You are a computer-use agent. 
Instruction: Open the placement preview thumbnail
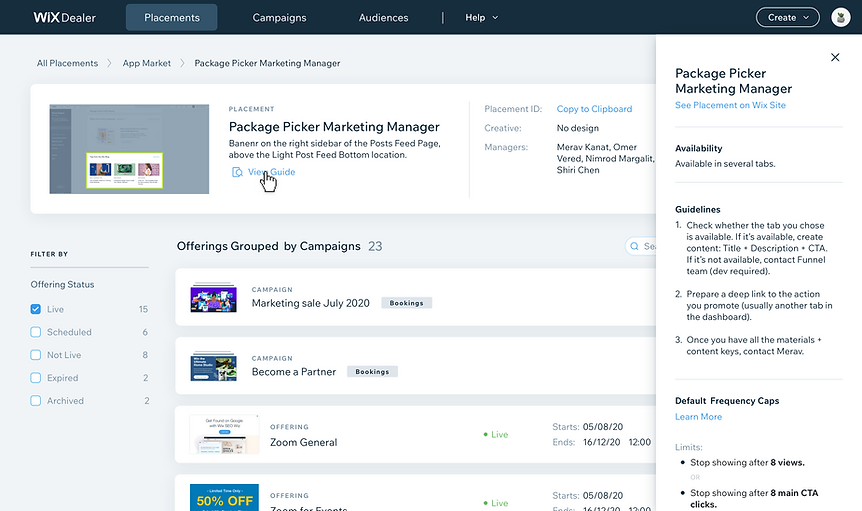129,149
